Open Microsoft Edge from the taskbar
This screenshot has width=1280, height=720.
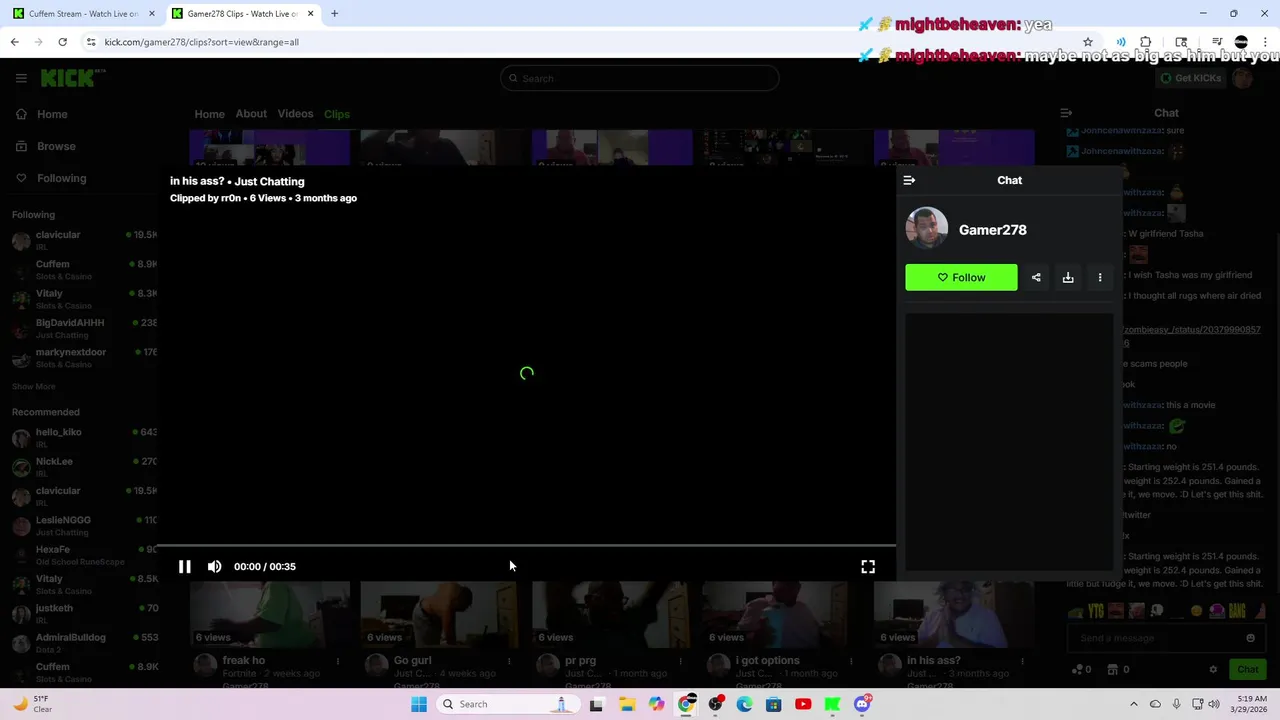(x=744, y=704)
